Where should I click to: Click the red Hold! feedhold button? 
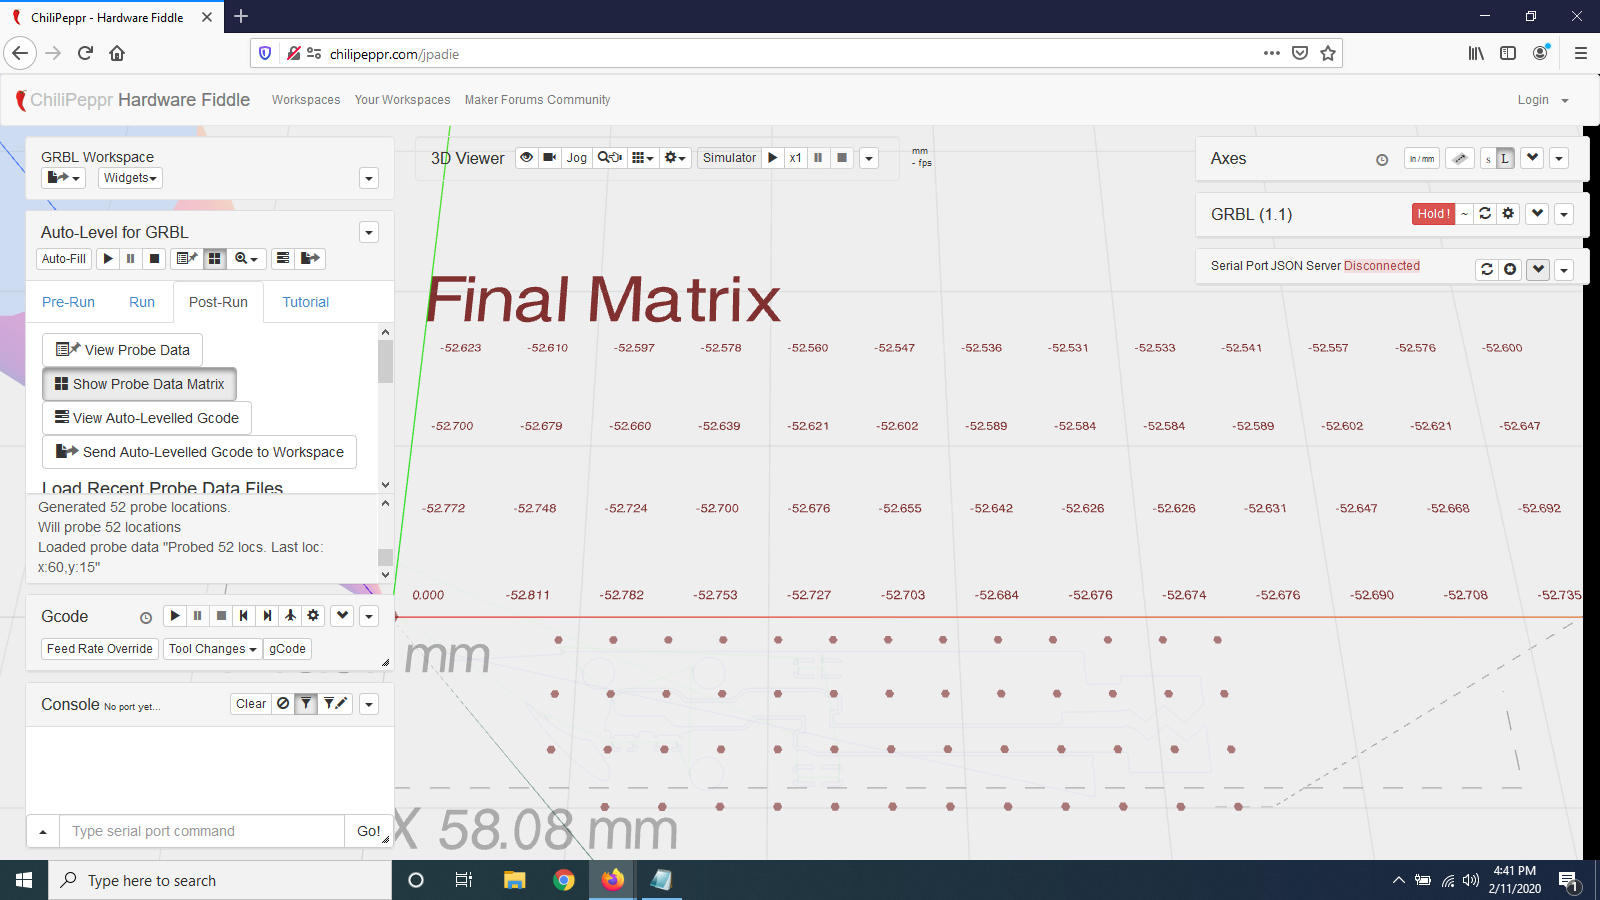click(x=1433, y=214)
